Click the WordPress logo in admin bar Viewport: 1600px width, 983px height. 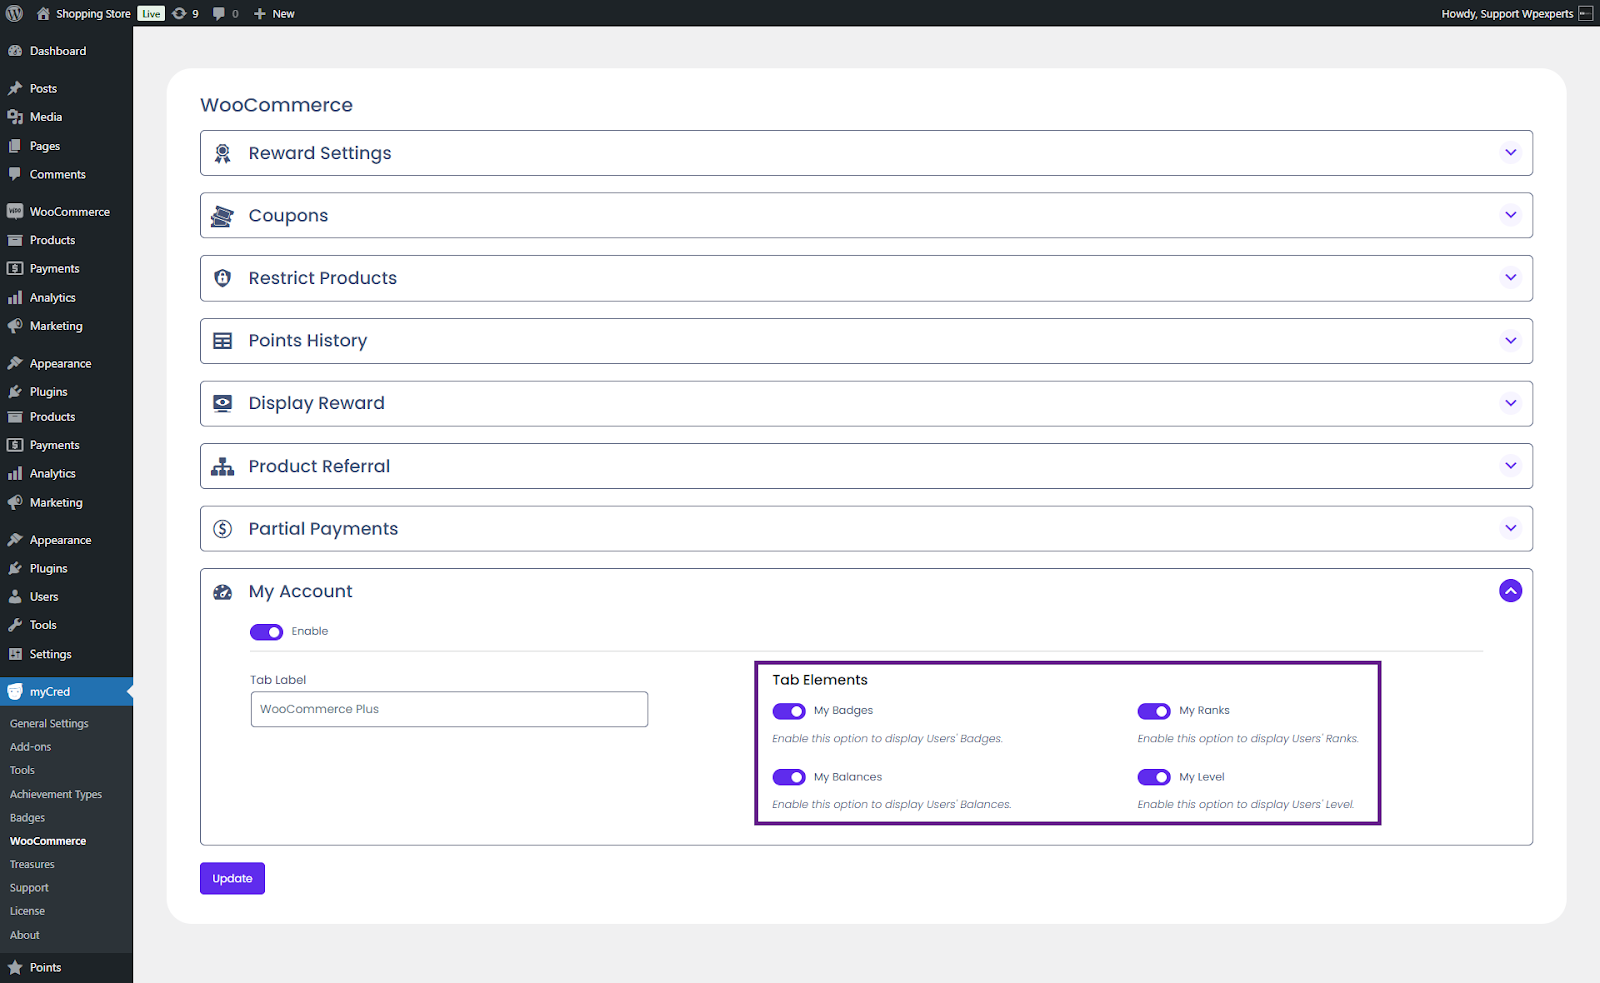pos(14,14)
